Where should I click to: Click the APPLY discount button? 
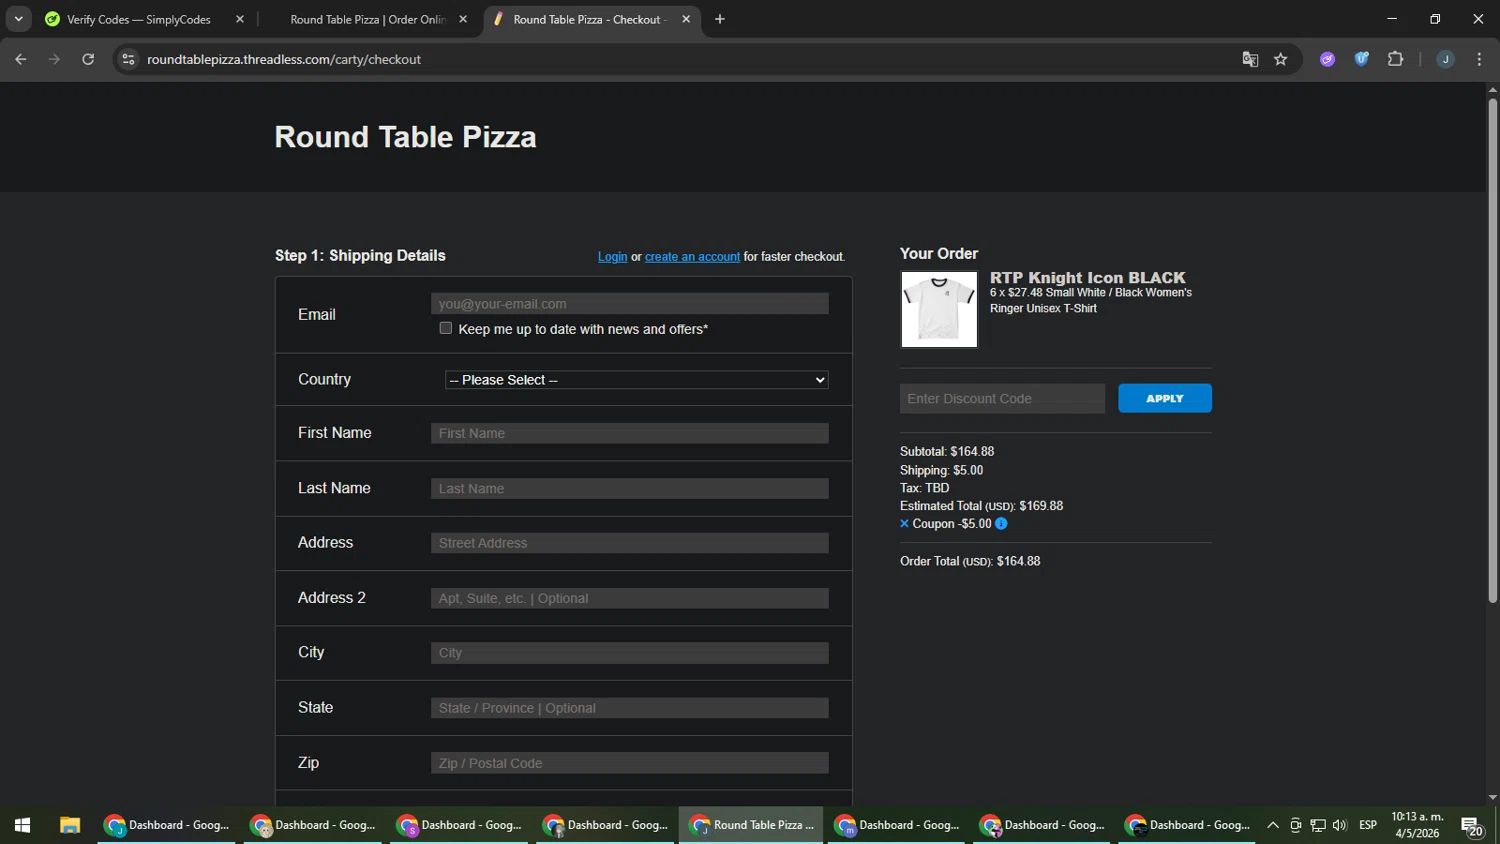[x=1165, y=398]
